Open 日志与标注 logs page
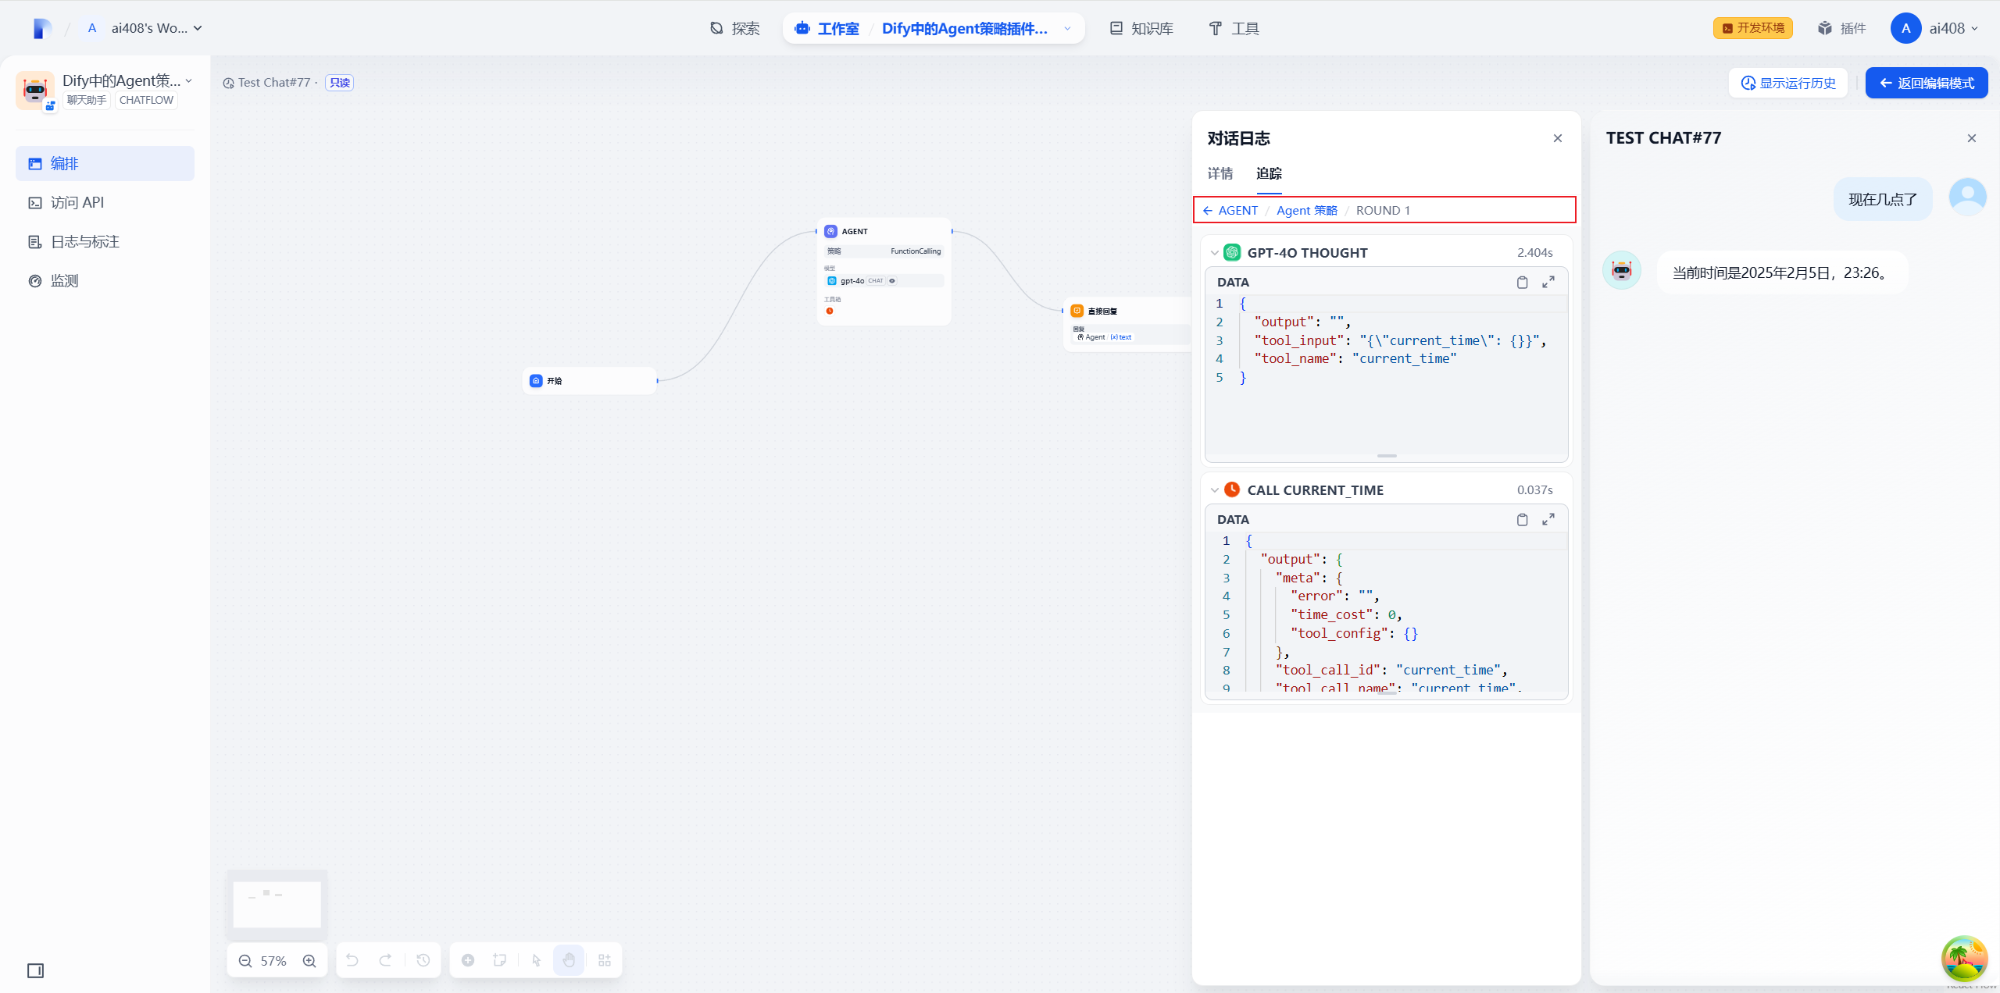The height and width of the screenshot is (993, 2000). point(105,242)
